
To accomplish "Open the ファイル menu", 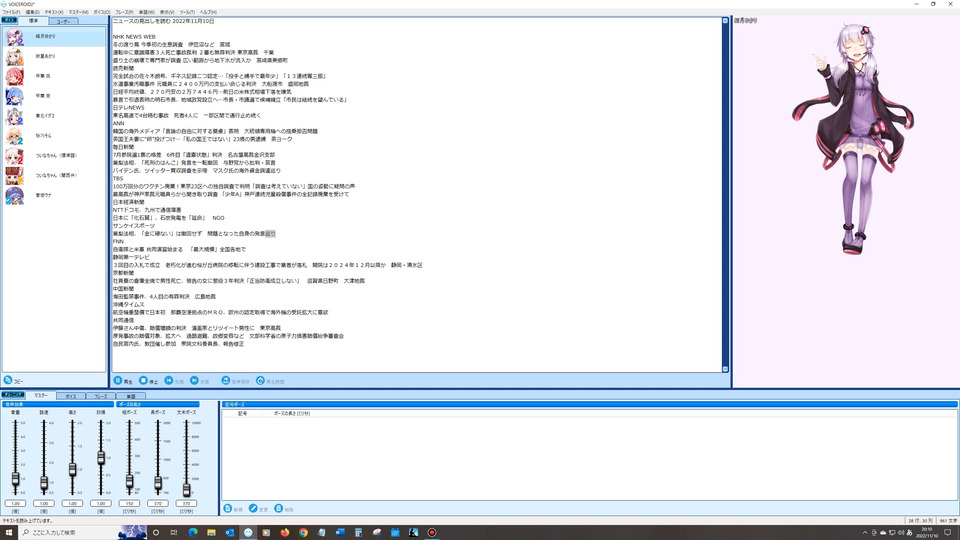I will (11, 12).
